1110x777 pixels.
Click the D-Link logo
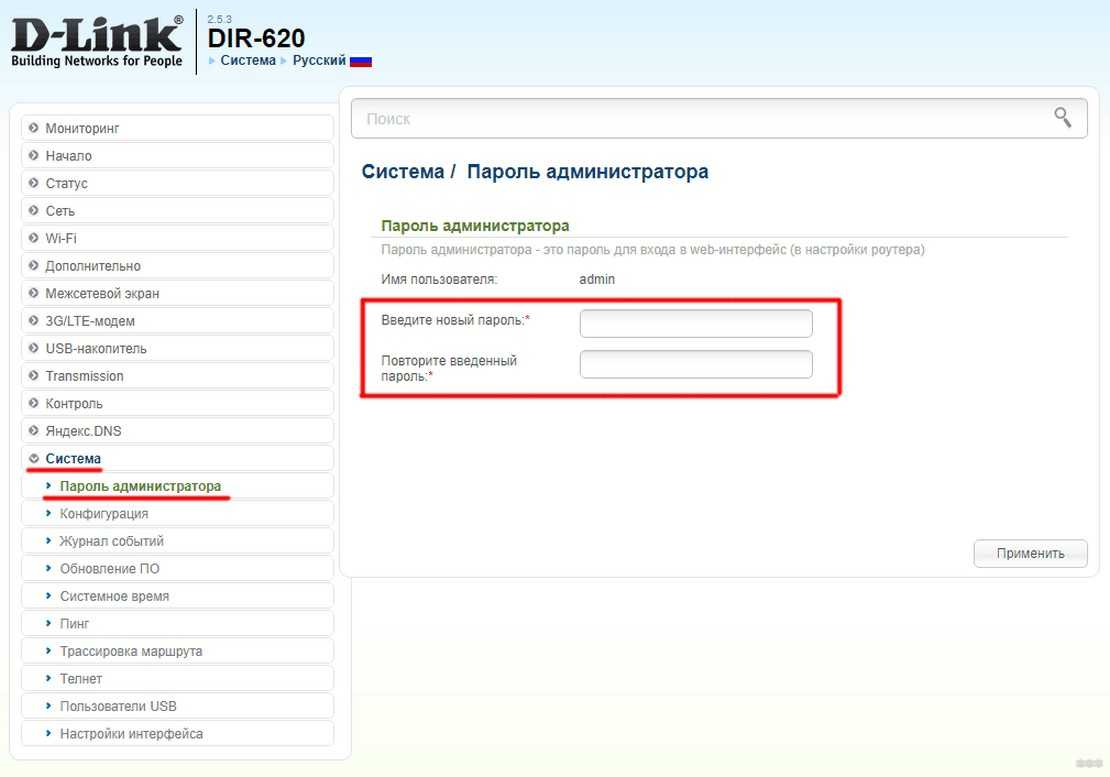[97, 41]
